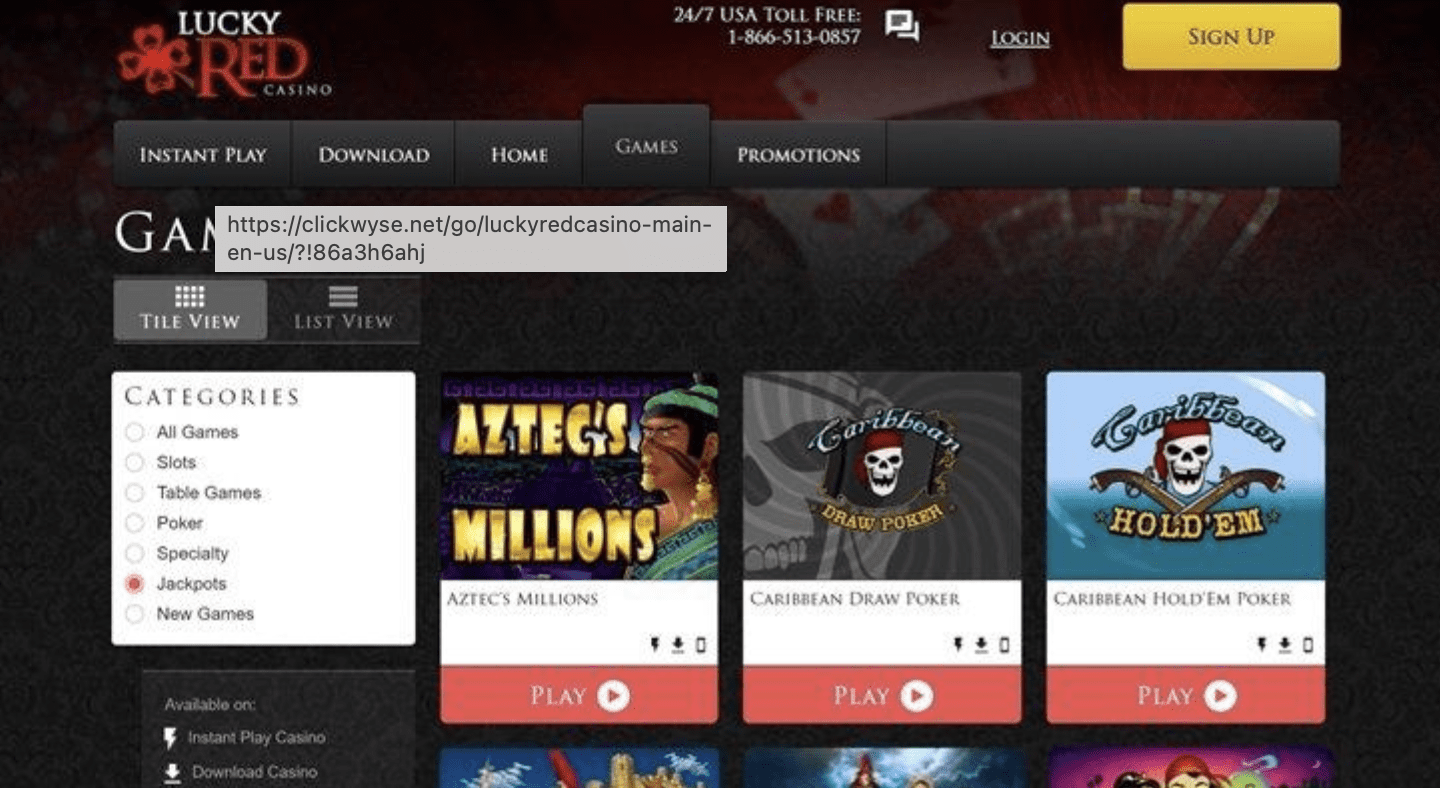
Task: Go to the Home nav tab
Action: coord(519,154)
